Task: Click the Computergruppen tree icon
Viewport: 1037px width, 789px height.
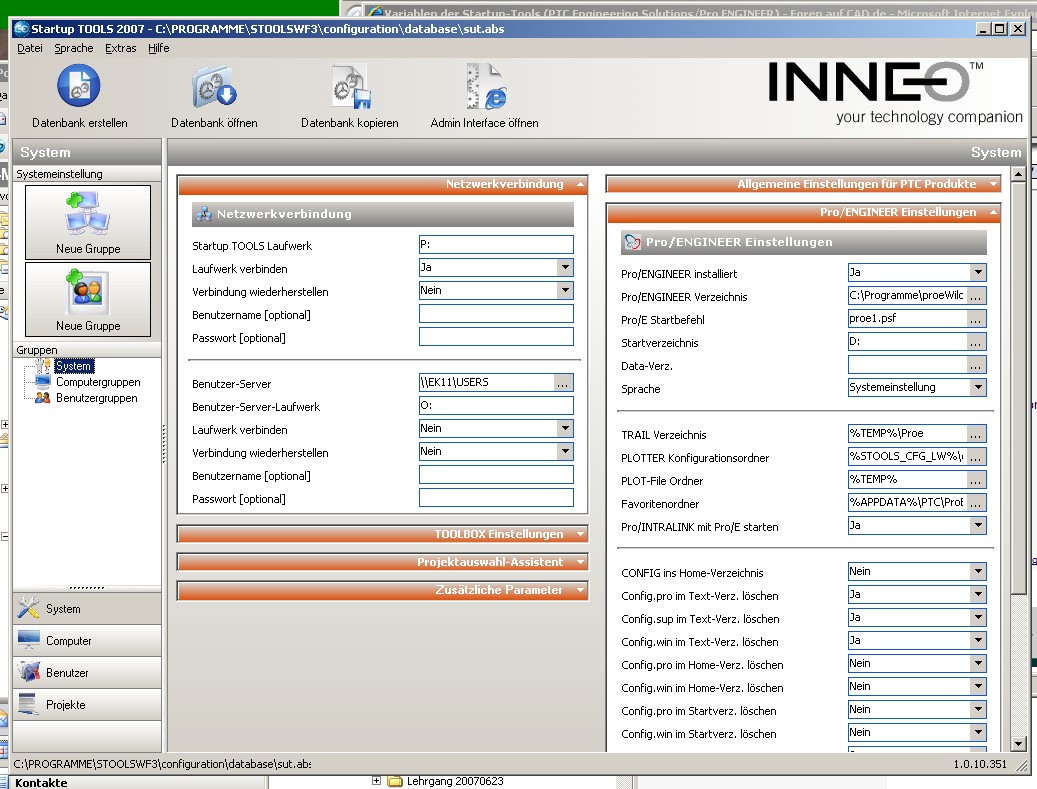Action: (43, 382)
